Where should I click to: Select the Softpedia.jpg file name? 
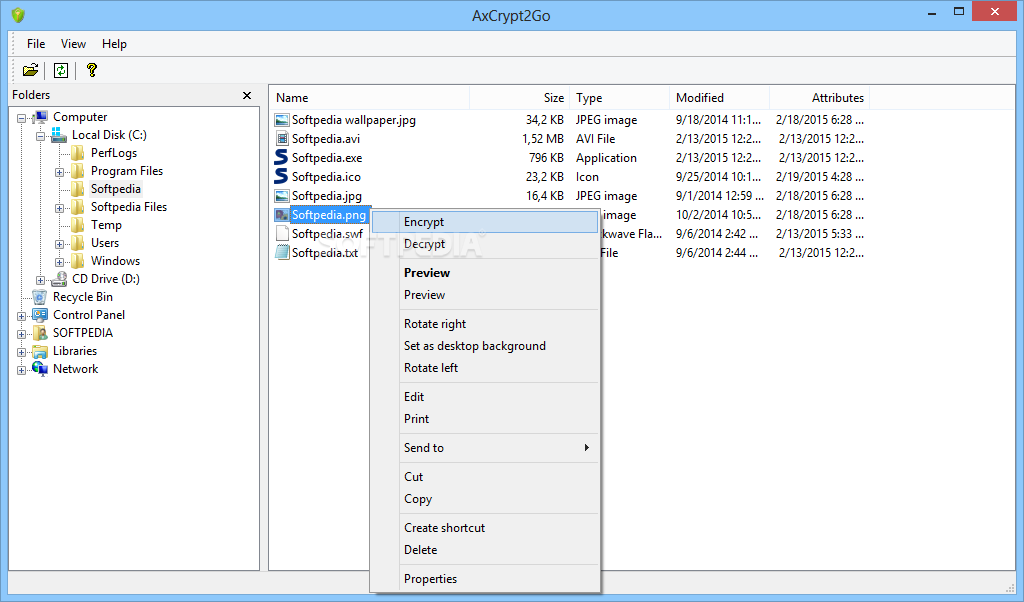(x=327, y=196)
